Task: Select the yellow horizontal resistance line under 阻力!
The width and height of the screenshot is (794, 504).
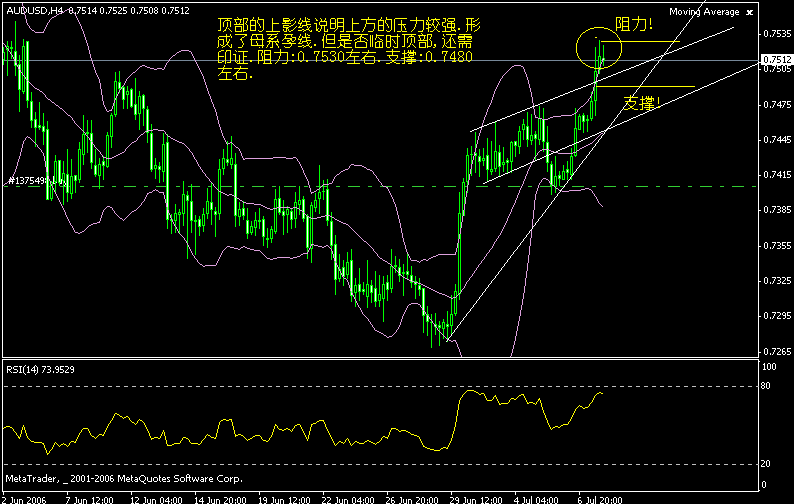Action: coord(641,42)
